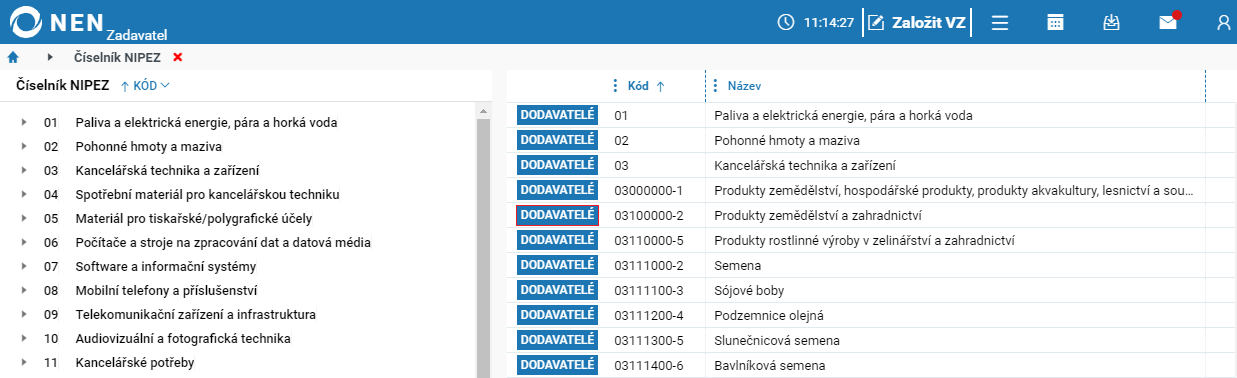The width and height of the screenshot is (1237, 378).
Task: Click DODAVATELÉ button for code 03100000-2
Action: click(557, 215)
